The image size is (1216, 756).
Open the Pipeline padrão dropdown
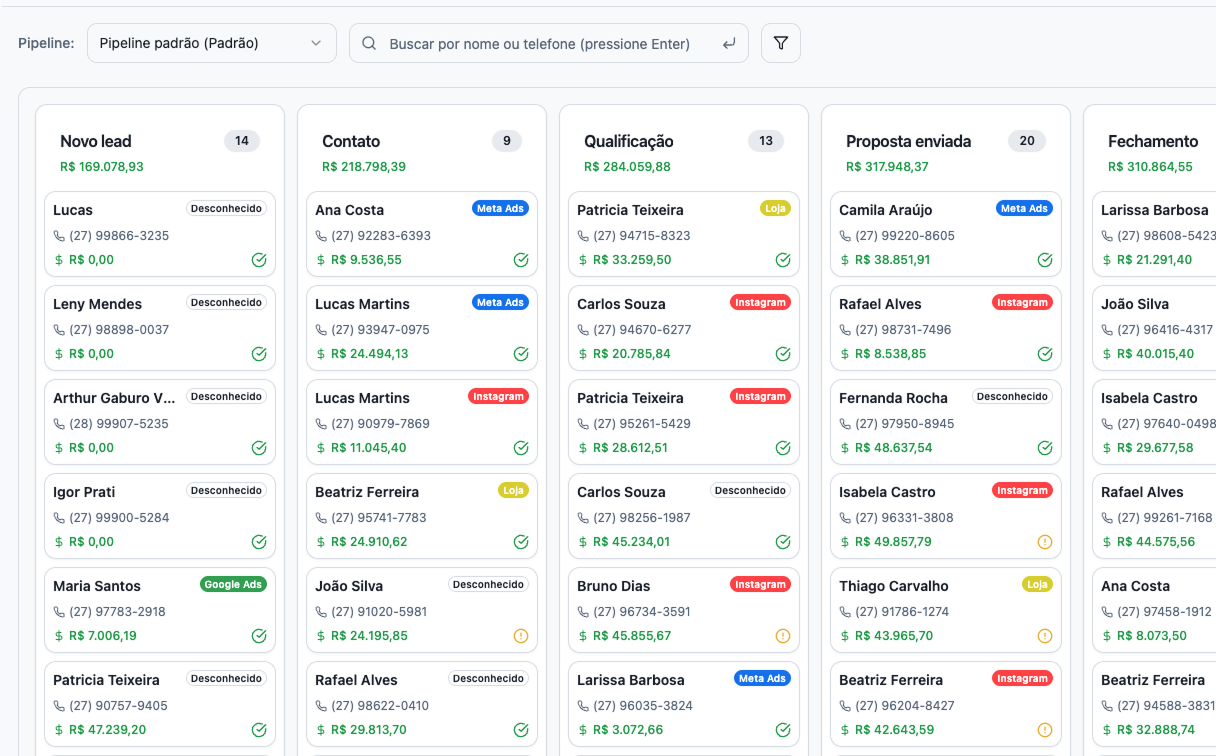click(212, 43)
